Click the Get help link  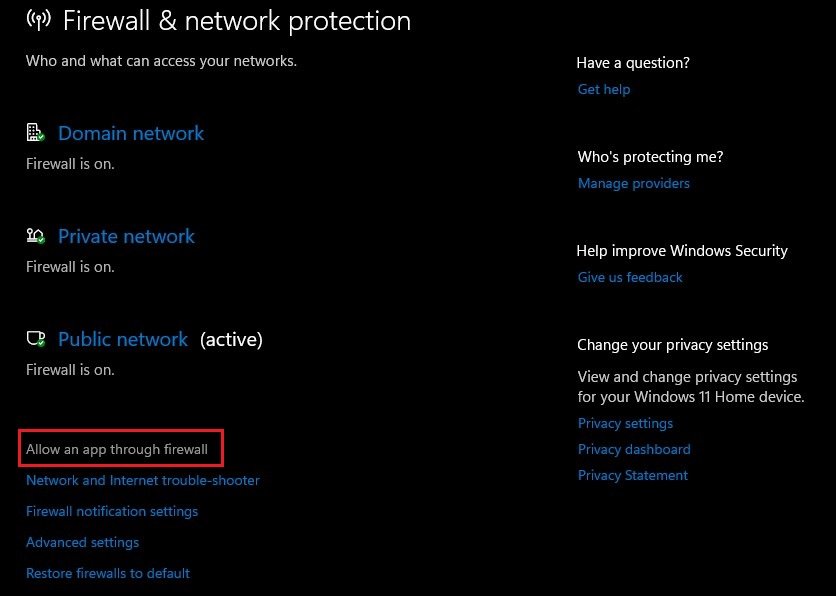[x=604, y=89]
